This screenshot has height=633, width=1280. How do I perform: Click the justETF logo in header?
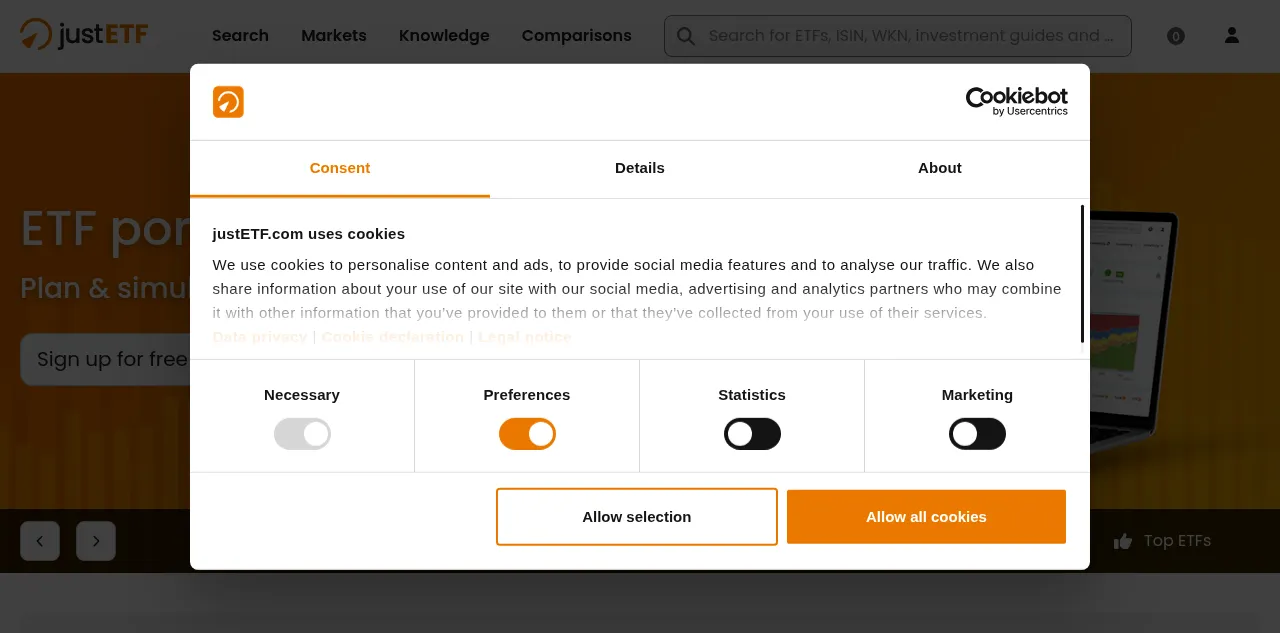(84, 35)
